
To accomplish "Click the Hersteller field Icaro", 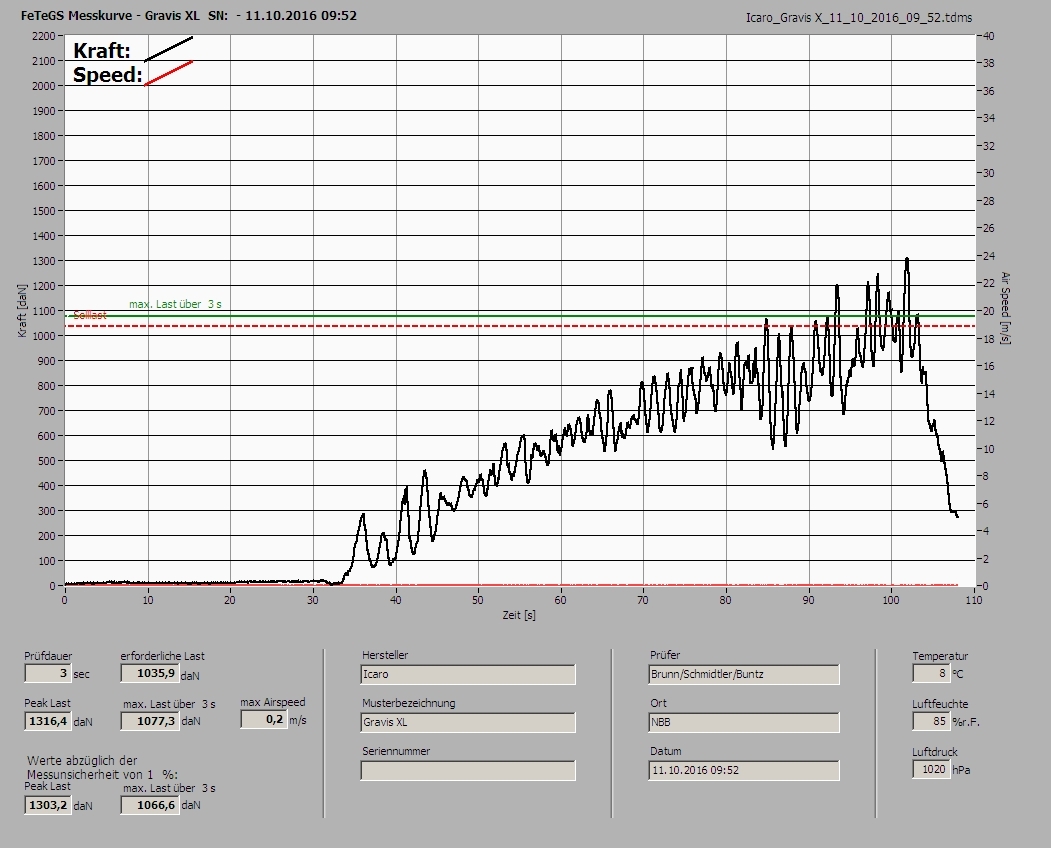I will tap(467, 674).
